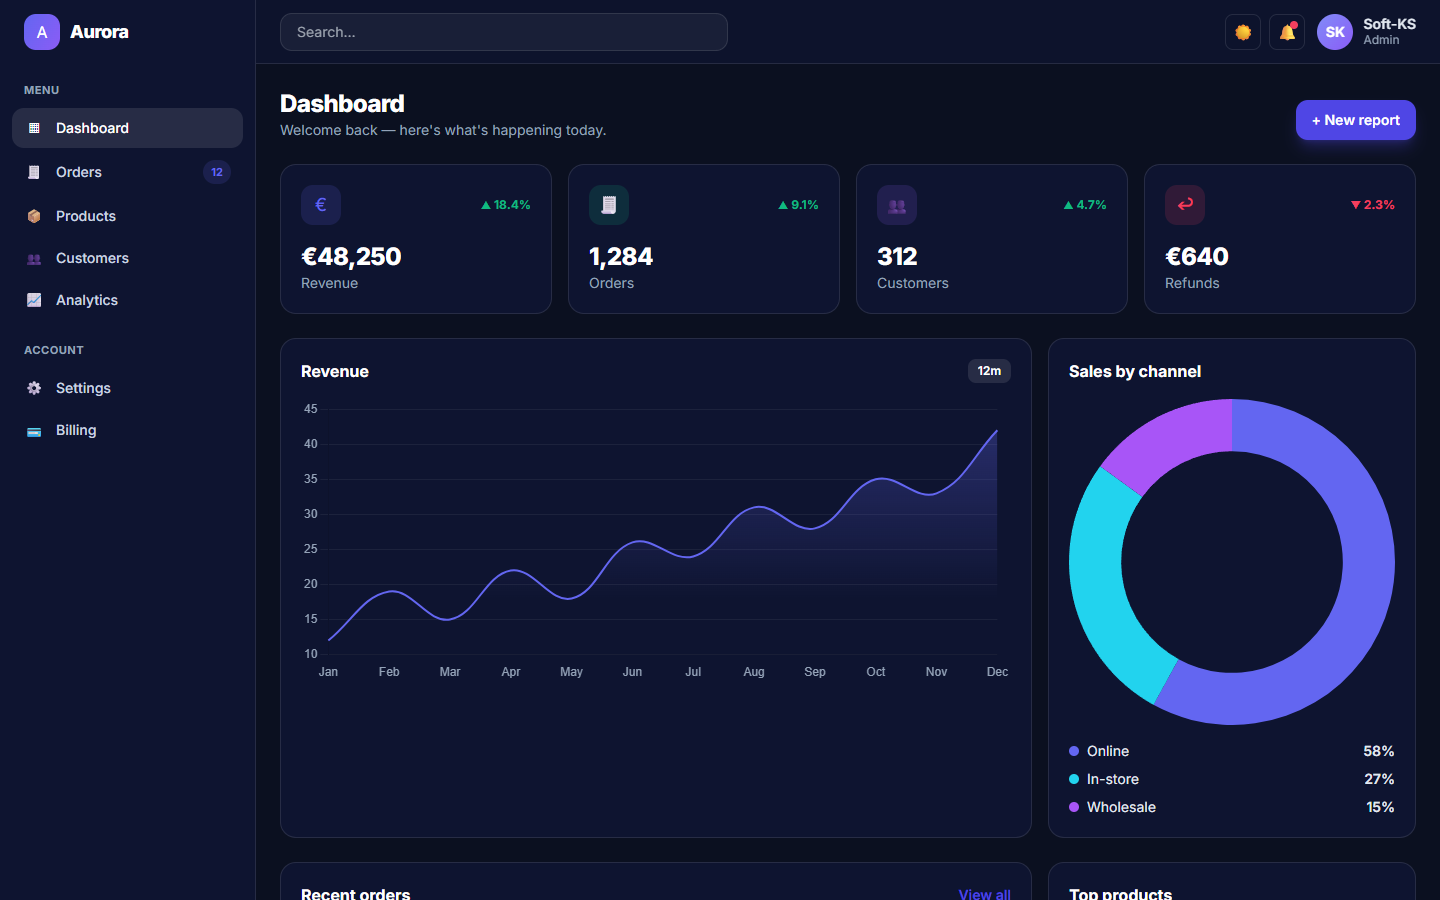Click the receipt icon on Orders card
Viewport: 1440px width, 900px height.
tap(609, 205)
